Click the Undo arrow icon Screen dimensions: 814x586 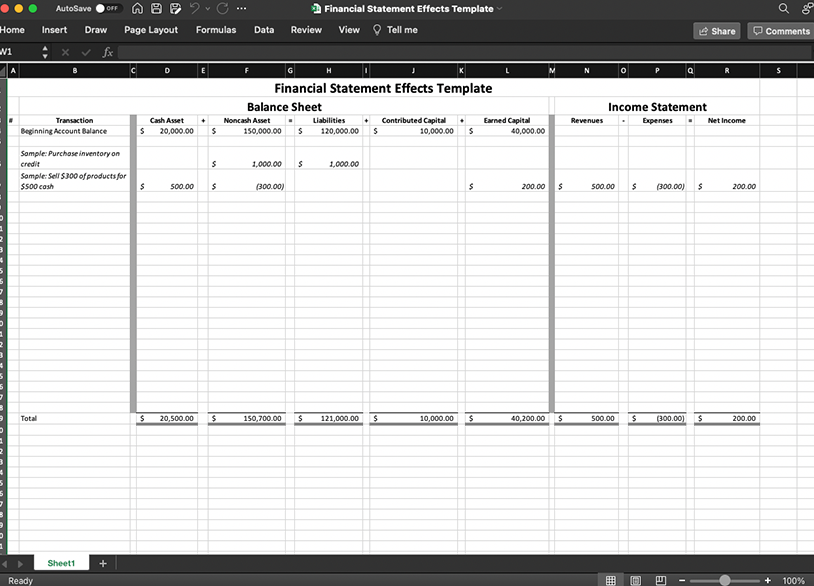(x=195, y=8)
